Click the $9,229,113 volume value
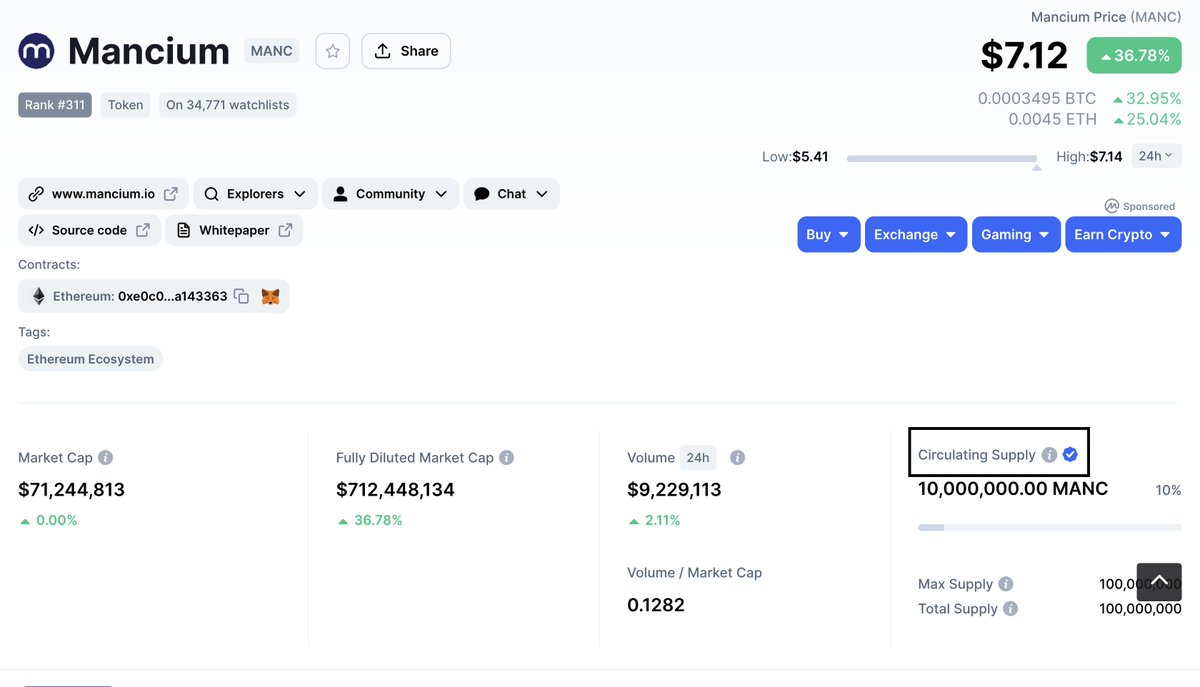 pos(674,490)
